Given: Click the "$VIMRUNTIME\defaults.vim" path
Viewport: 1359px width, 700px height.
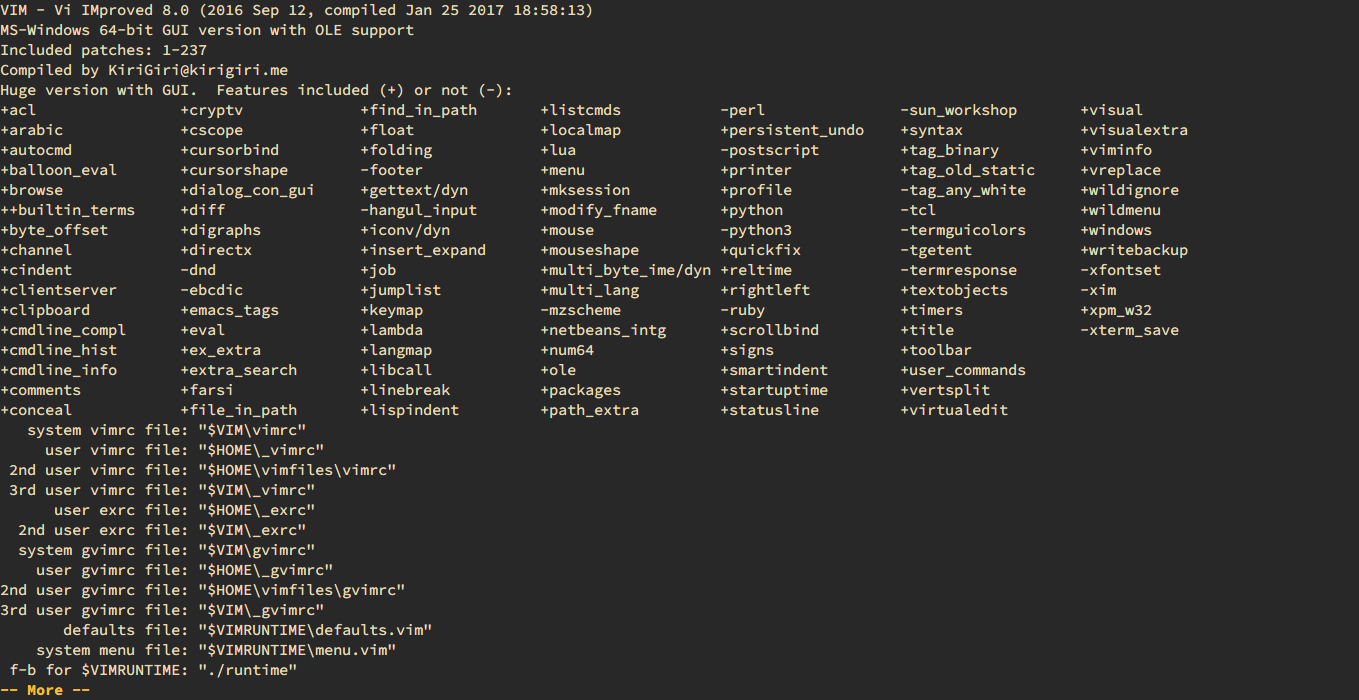Looking at the screenshot, I should [315, 630].
